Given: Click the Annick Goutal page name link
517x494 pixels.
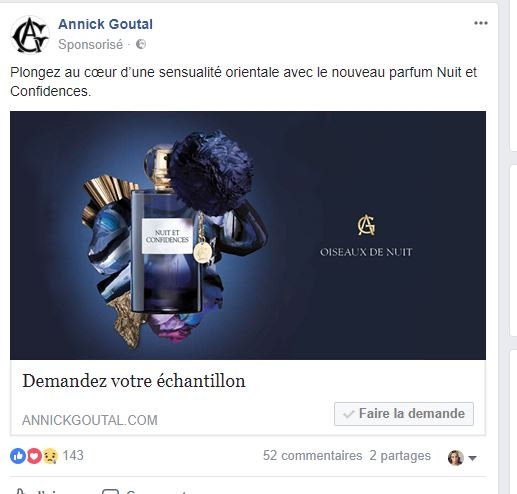Looking at the screenshot, I should [105, 24].
